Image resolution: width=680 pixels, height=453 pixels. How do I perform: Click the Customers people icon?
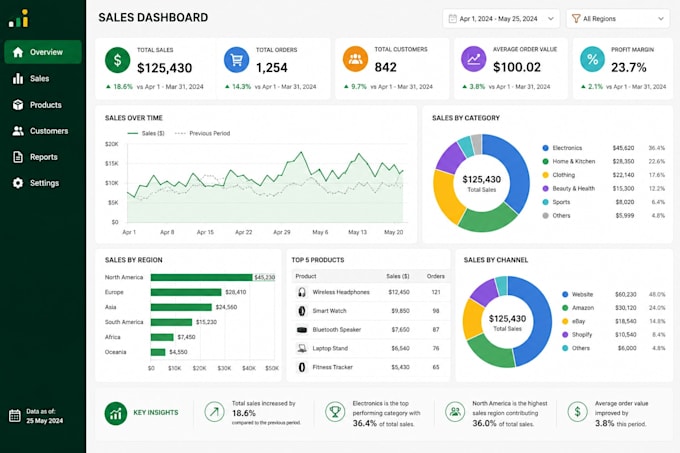[18, 131]
